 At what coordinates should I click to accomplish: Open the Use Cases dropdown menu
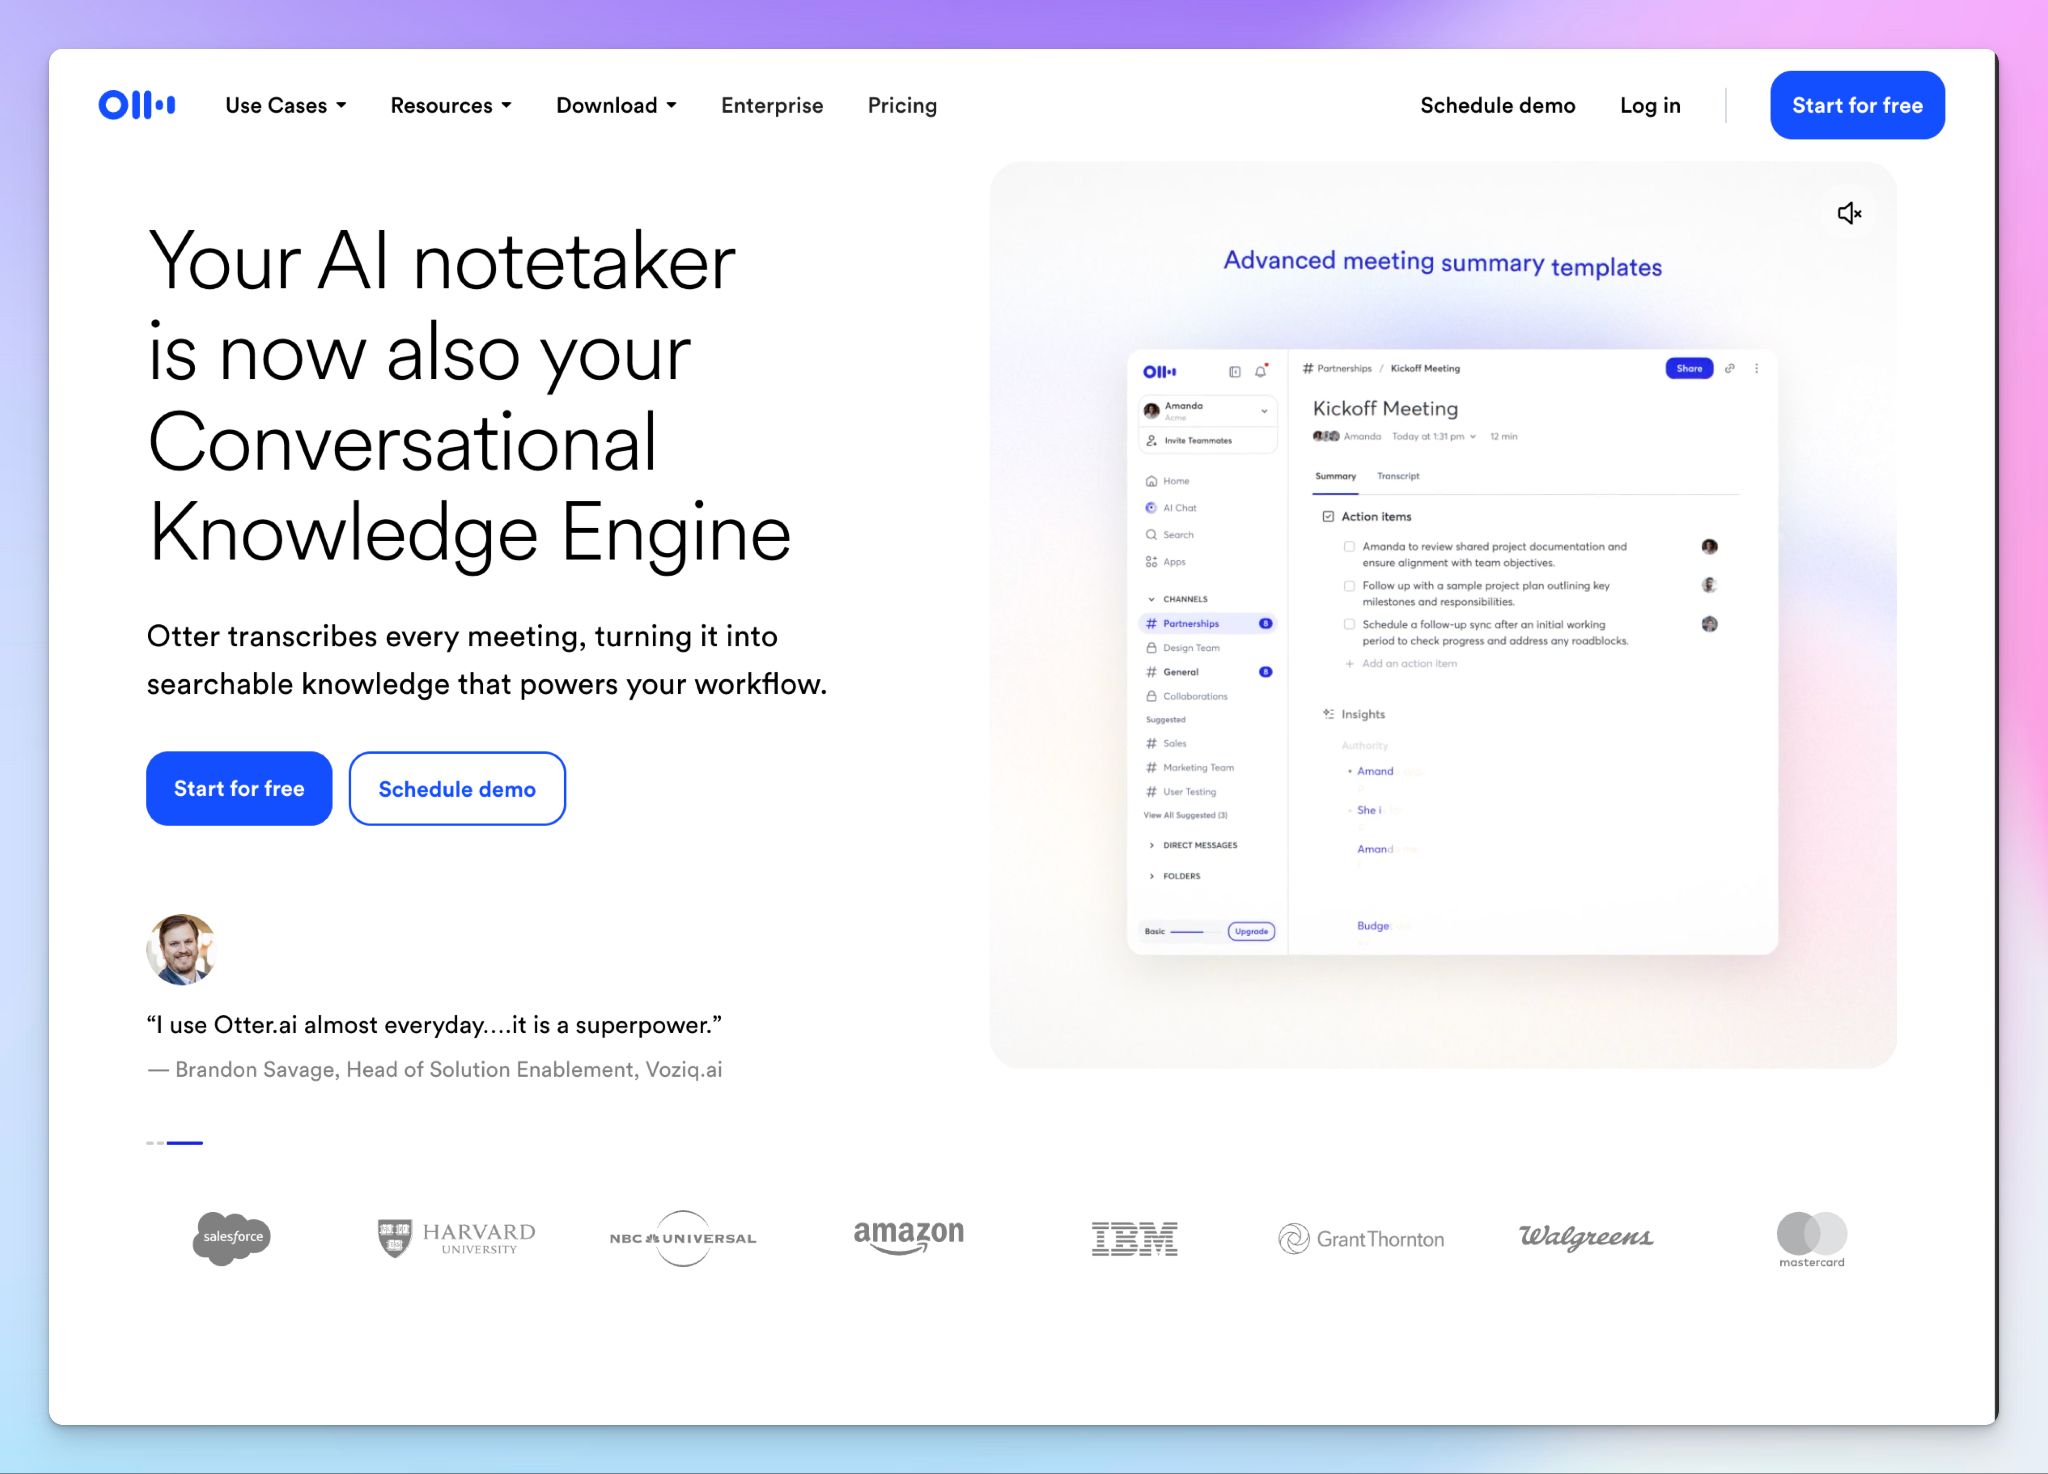[286, 105]
